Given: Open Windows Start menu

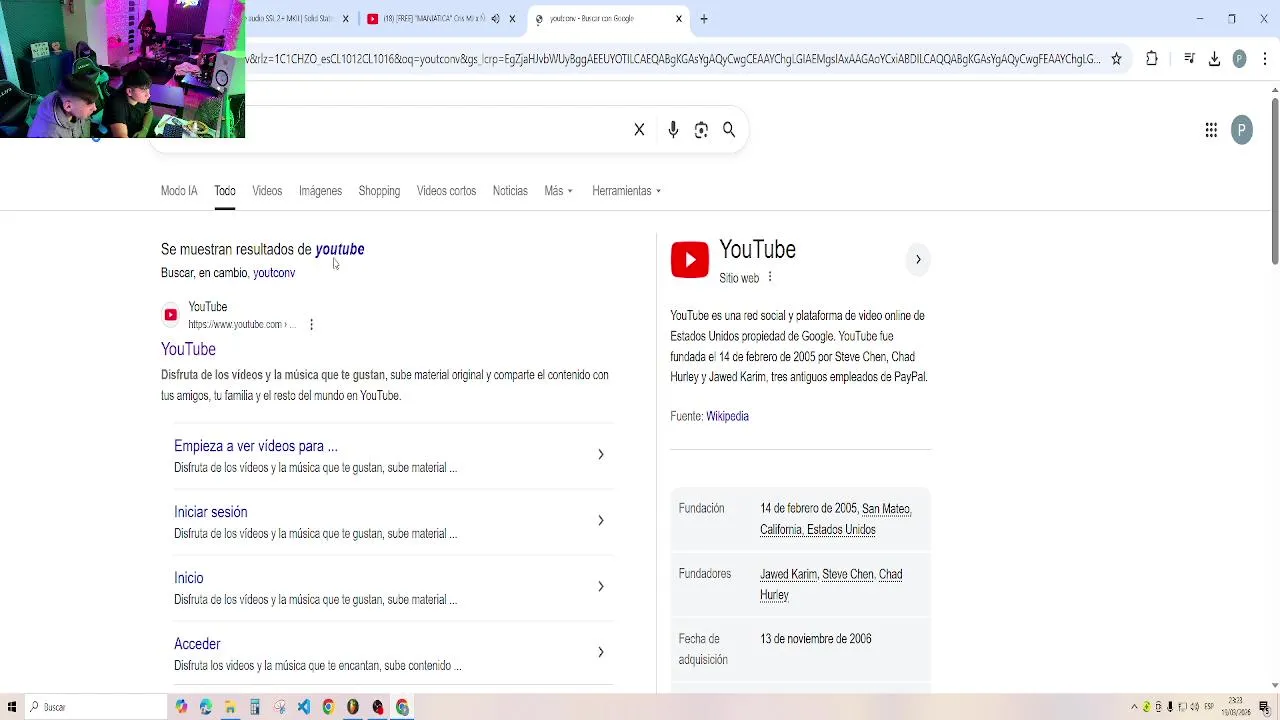Looking at the screenshot, I should (x=12, y=707).
